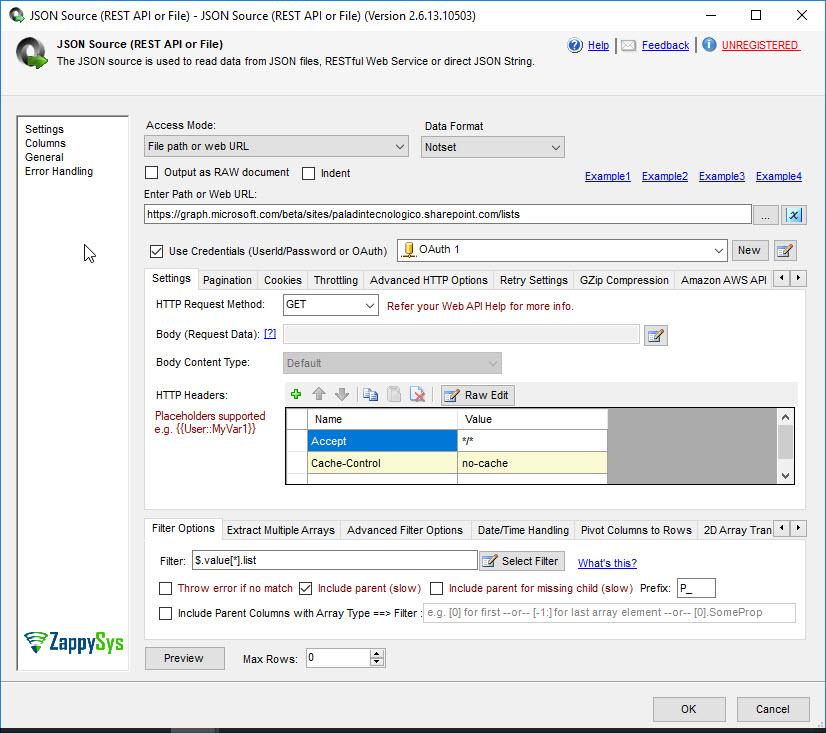Click the OK button
Screen dimensions: 826x733
pos(689,709)
